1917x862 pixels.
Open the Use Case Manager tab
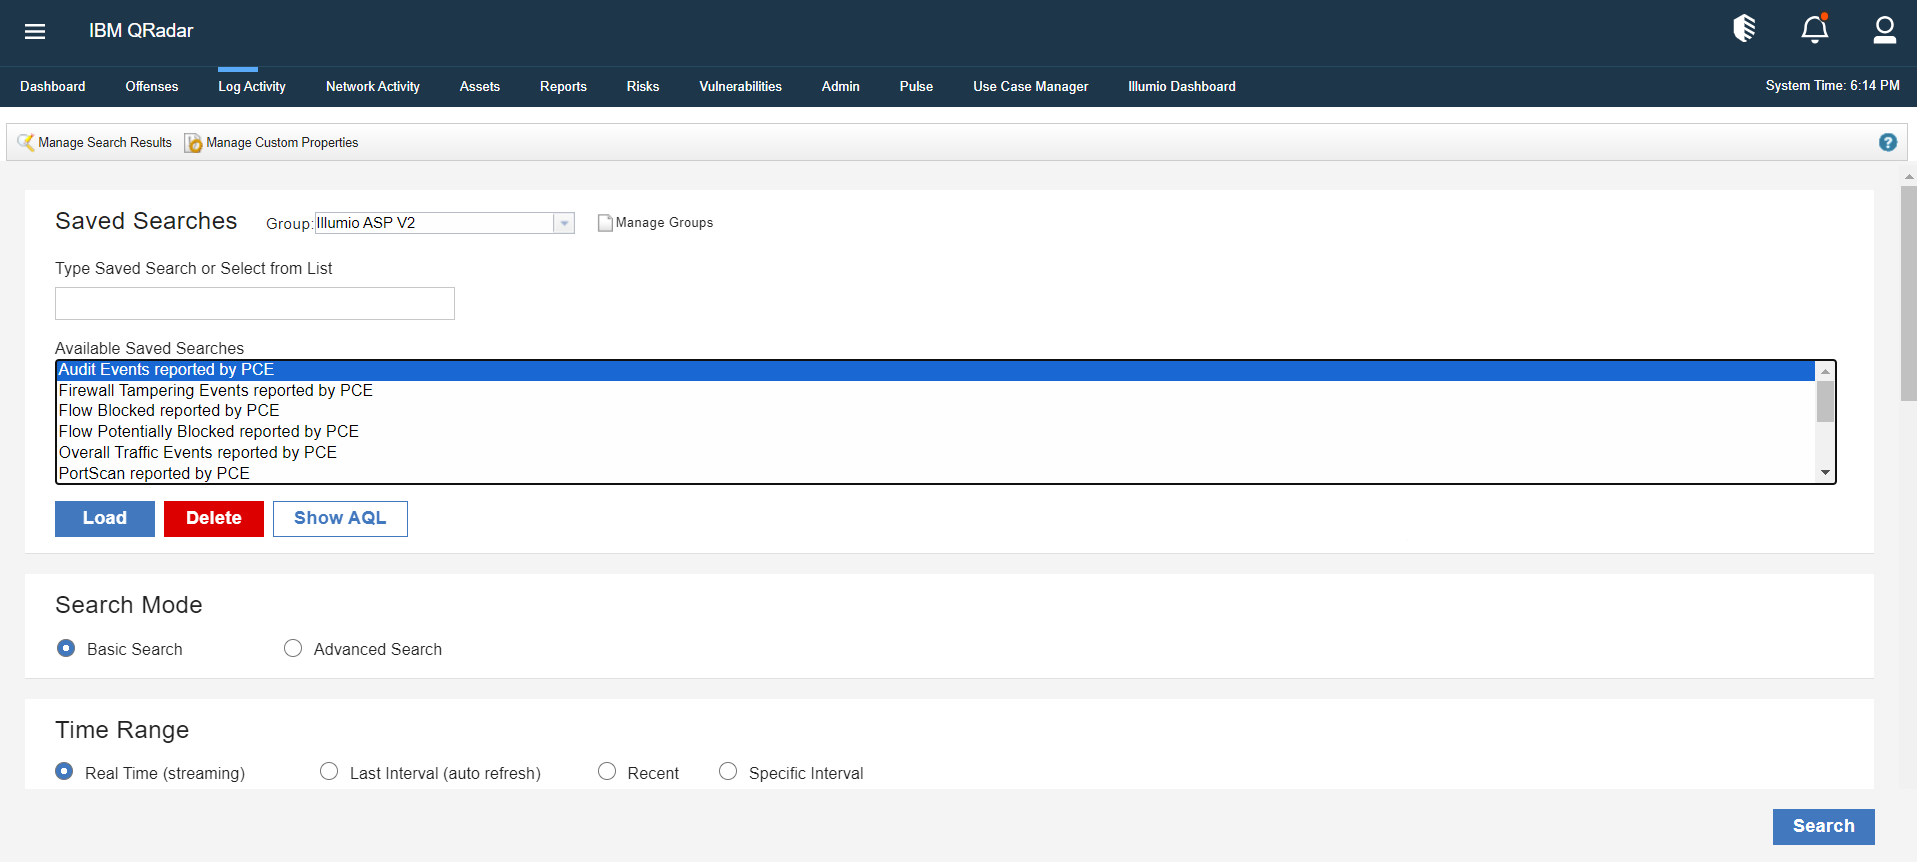click(1031, 87)
